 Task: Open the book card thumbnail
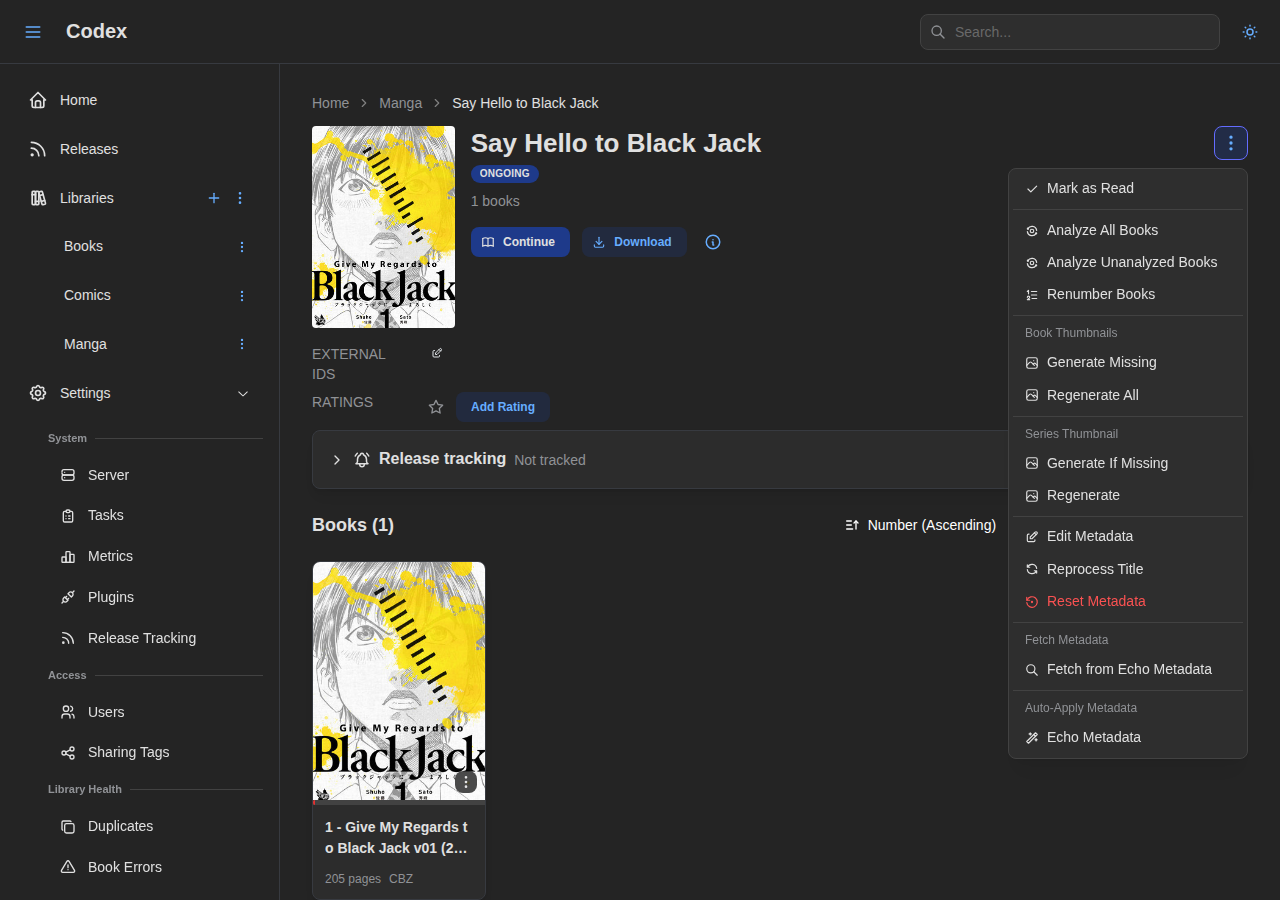pyautogui.click(x=399, y=683)
